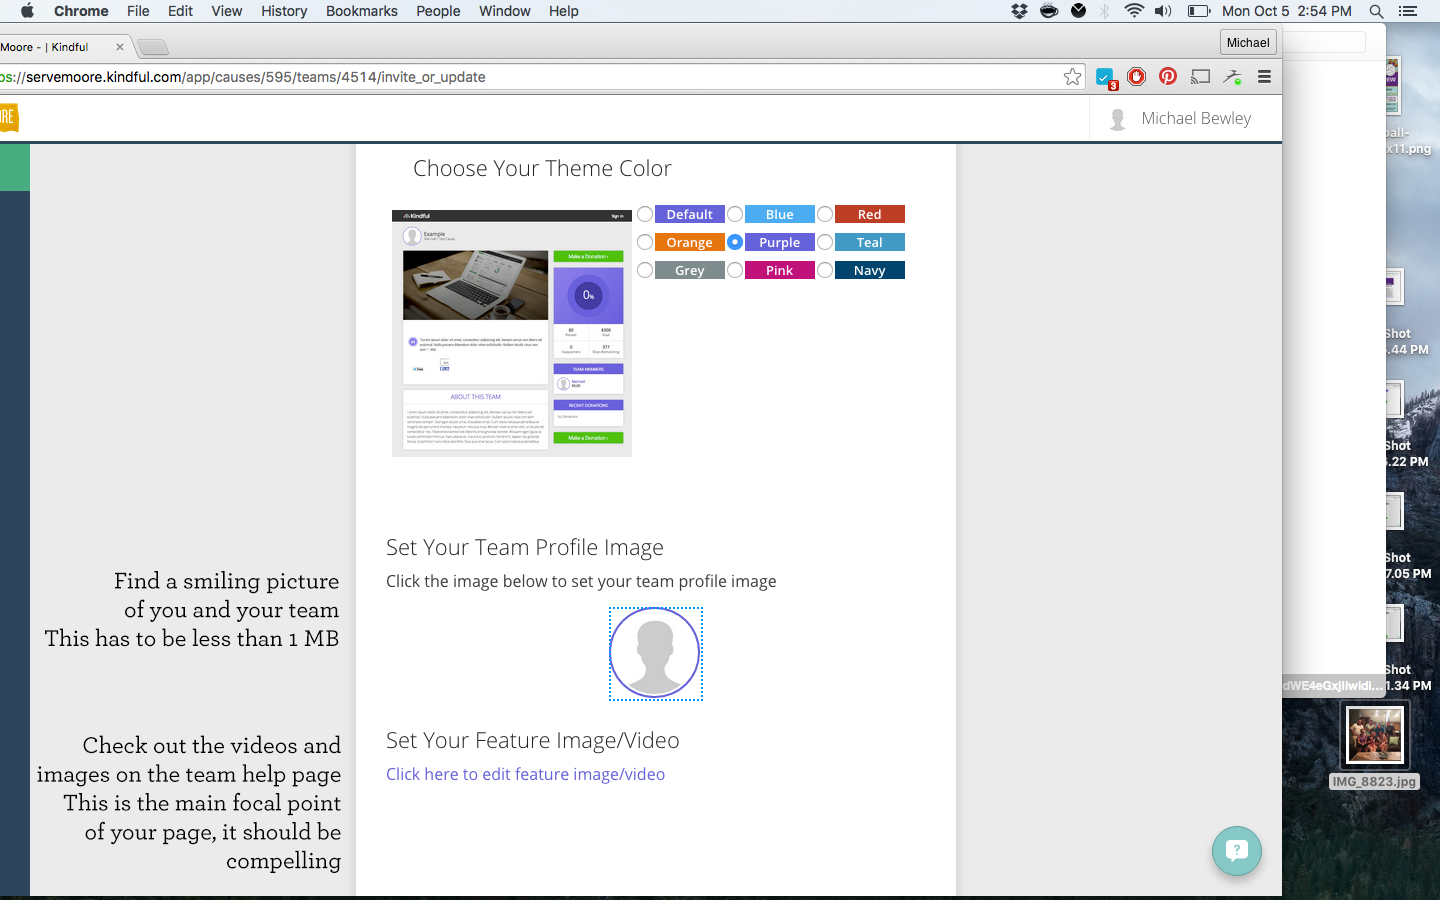Screen dimensions: 1440x900
Task: Select the Red theme radio button
Action: (825, 214)
